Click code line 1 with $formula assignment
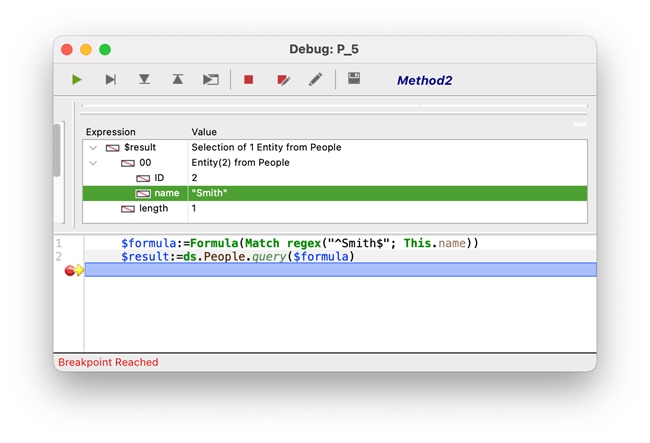 click(x=300, y=243)
